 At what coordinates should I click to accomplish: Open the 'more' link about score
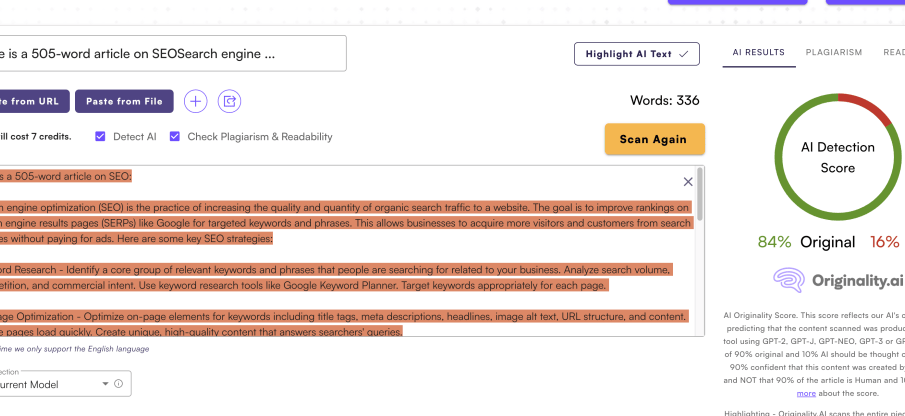pos(806,393)
